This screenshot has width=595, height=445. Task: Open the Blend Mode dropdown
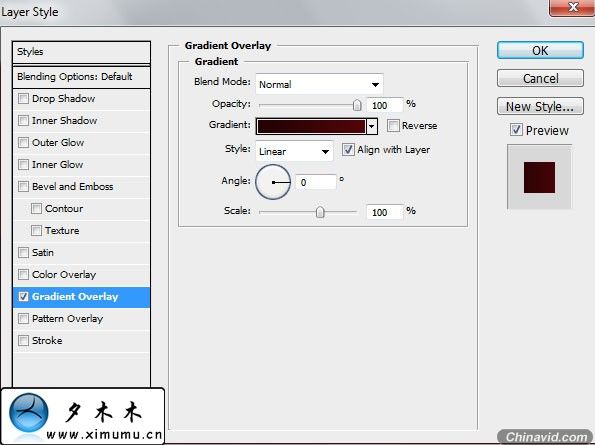pos(320,84)
